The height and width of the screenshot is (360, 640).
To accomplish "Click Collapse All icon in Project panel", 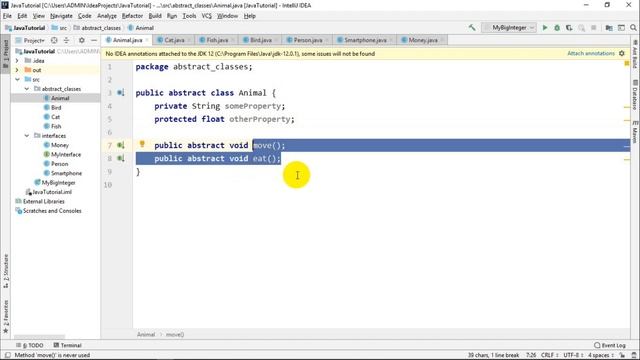I will click(66, 40).
